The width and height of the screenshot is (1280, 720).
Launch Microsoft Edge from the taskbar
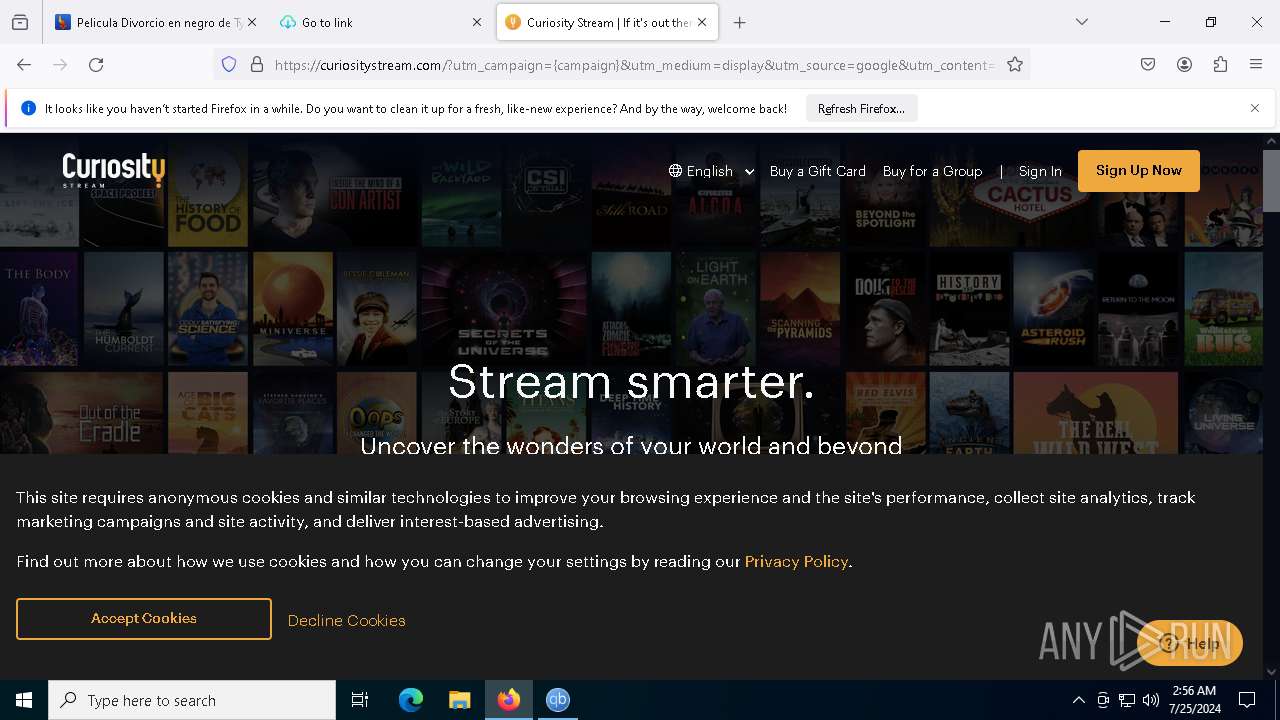[411, 700]
